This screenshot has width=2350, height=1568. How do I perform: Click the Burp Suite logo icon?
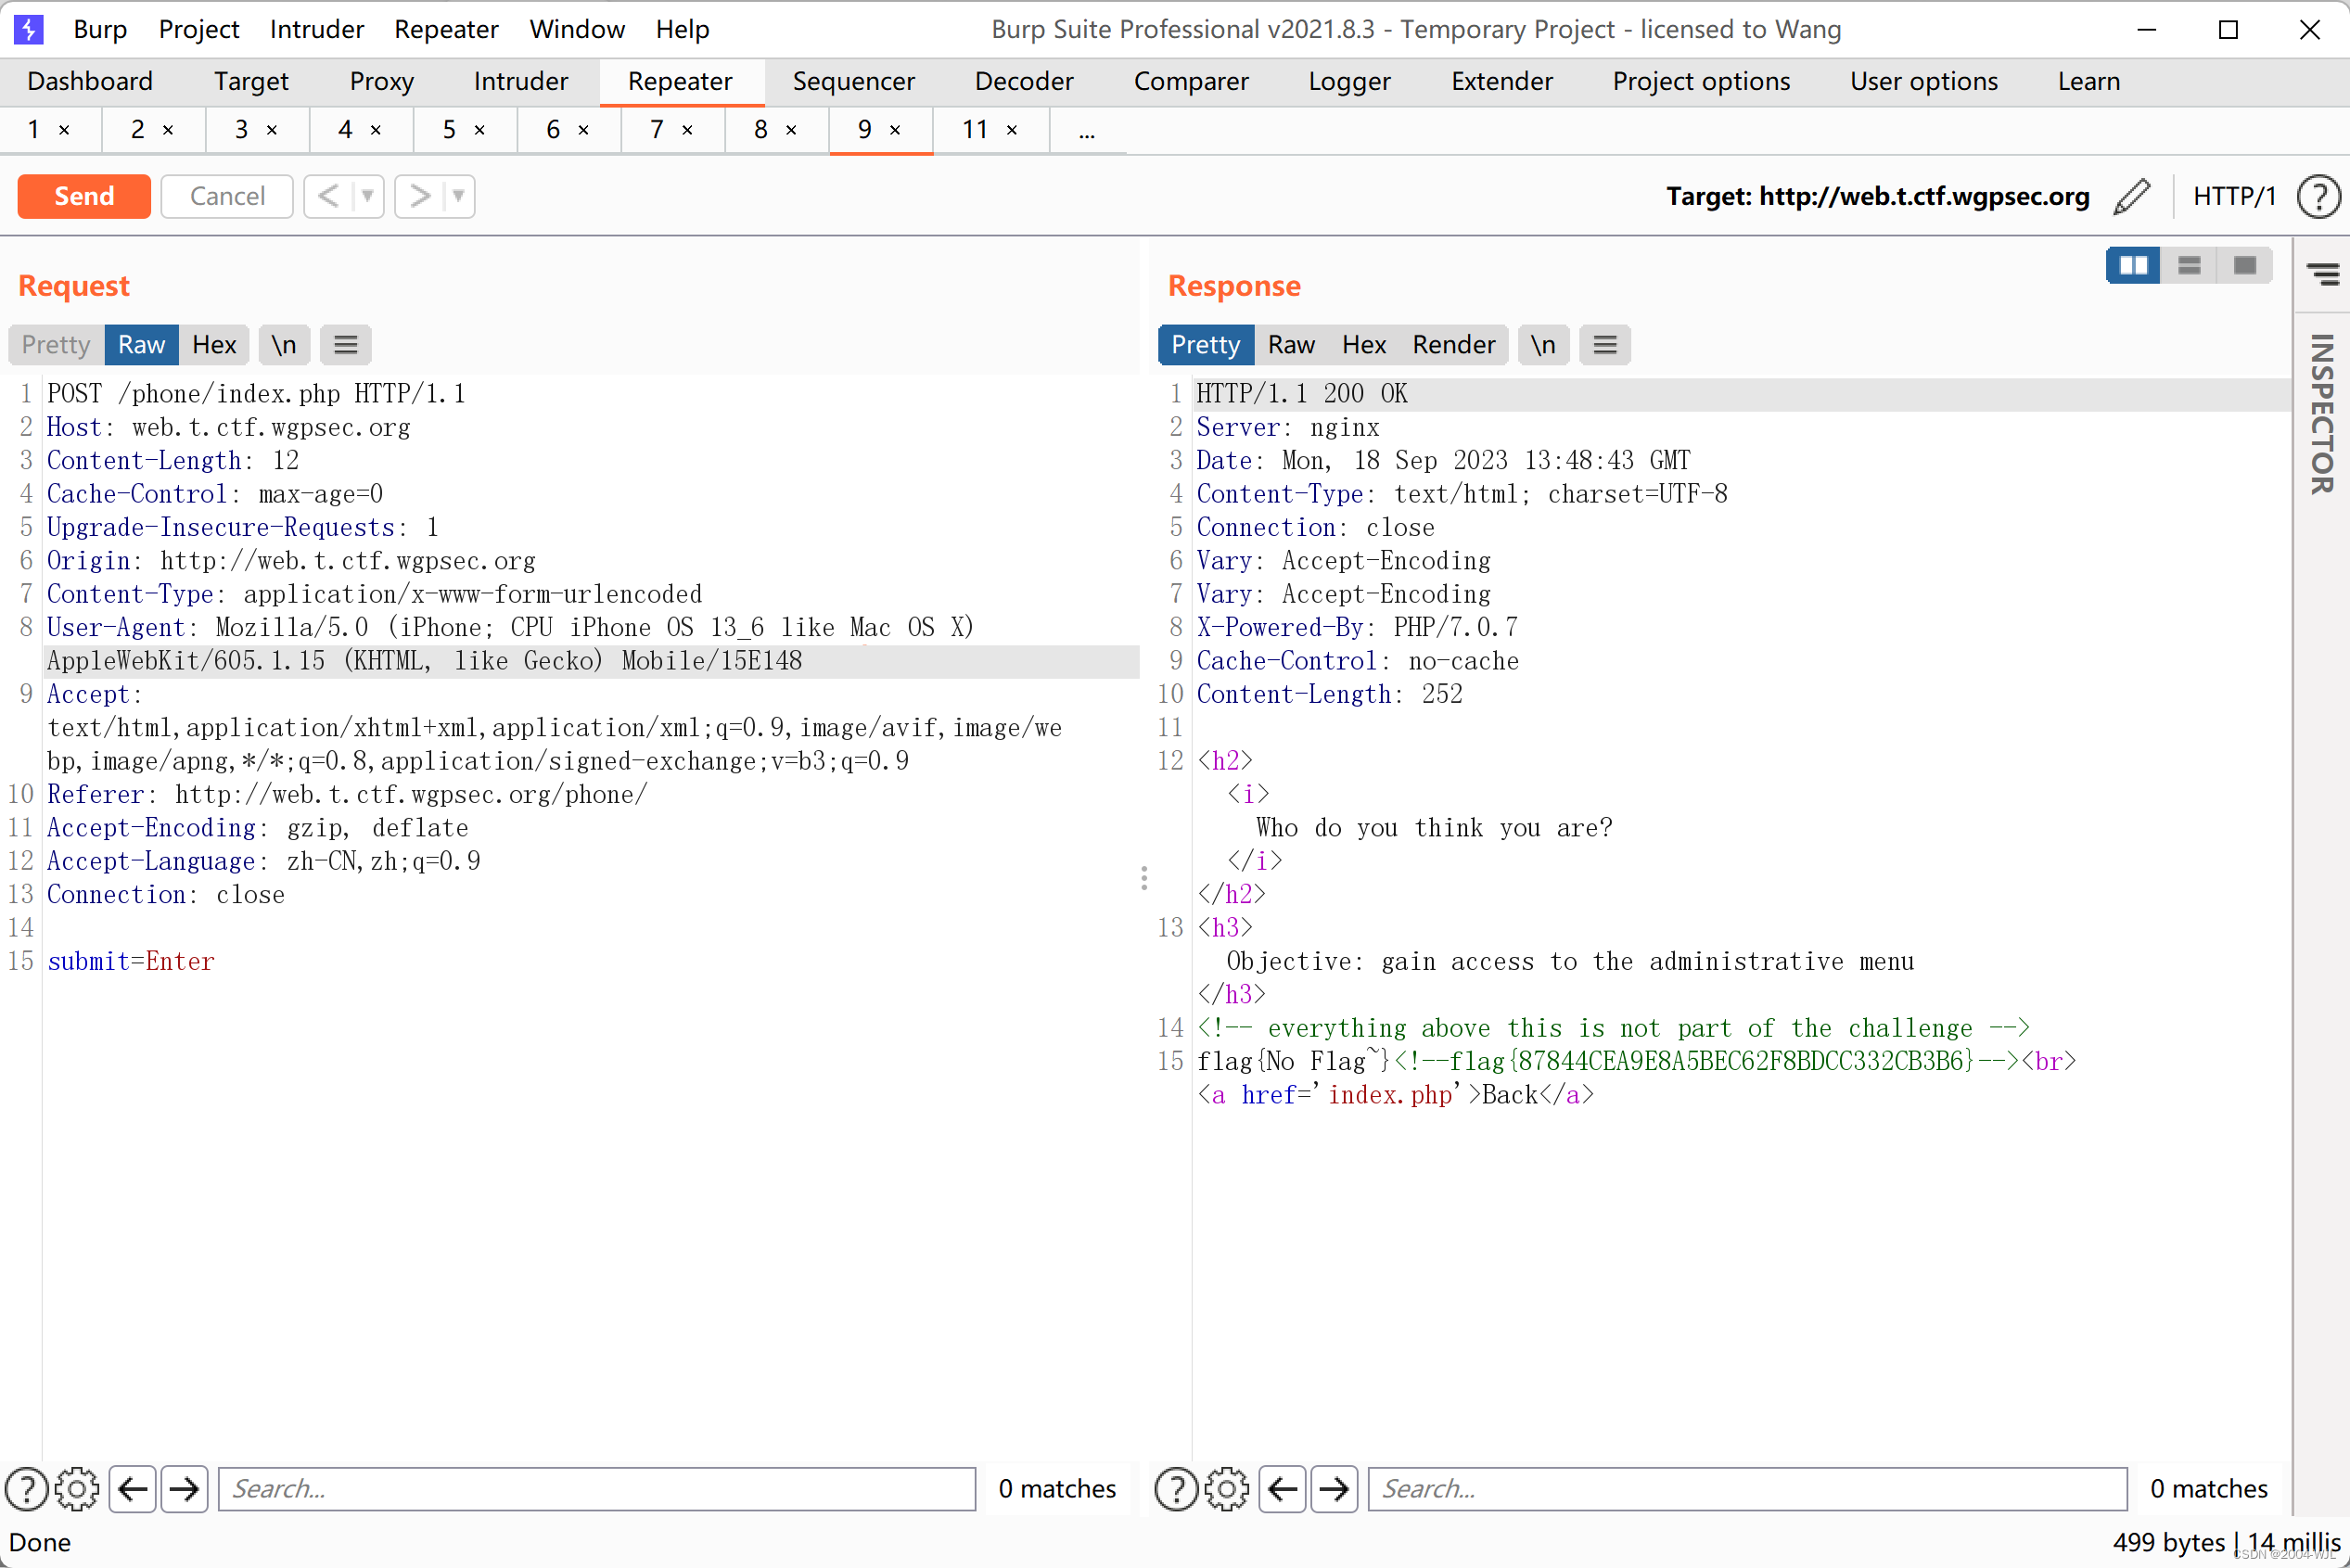(x=28, y=29)
